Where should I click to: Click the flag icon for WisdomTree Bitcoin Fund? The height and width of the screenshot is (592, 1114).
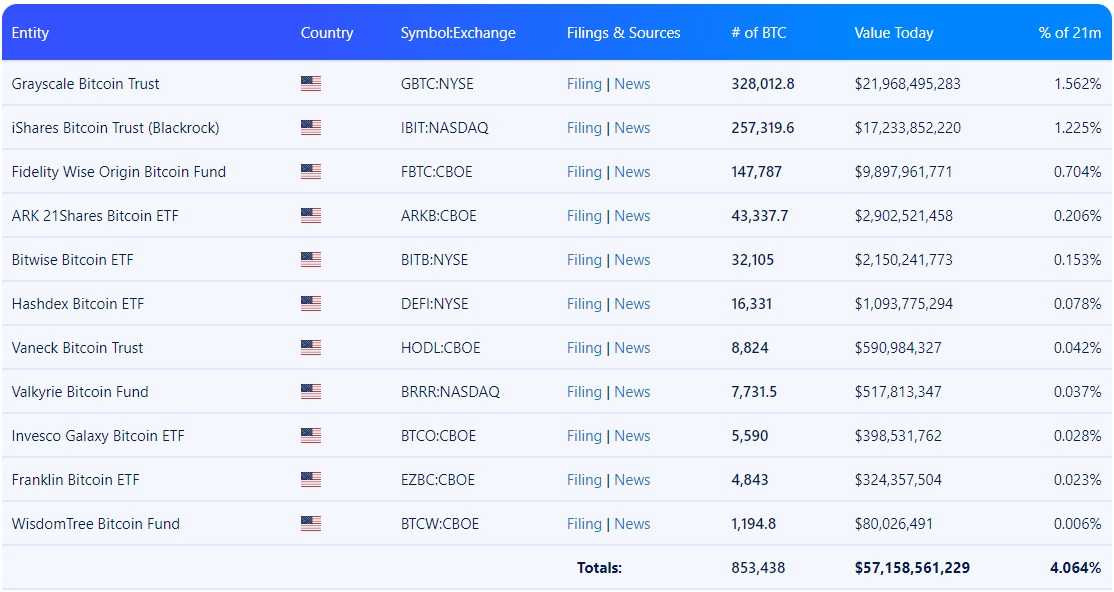click(310, 524)
